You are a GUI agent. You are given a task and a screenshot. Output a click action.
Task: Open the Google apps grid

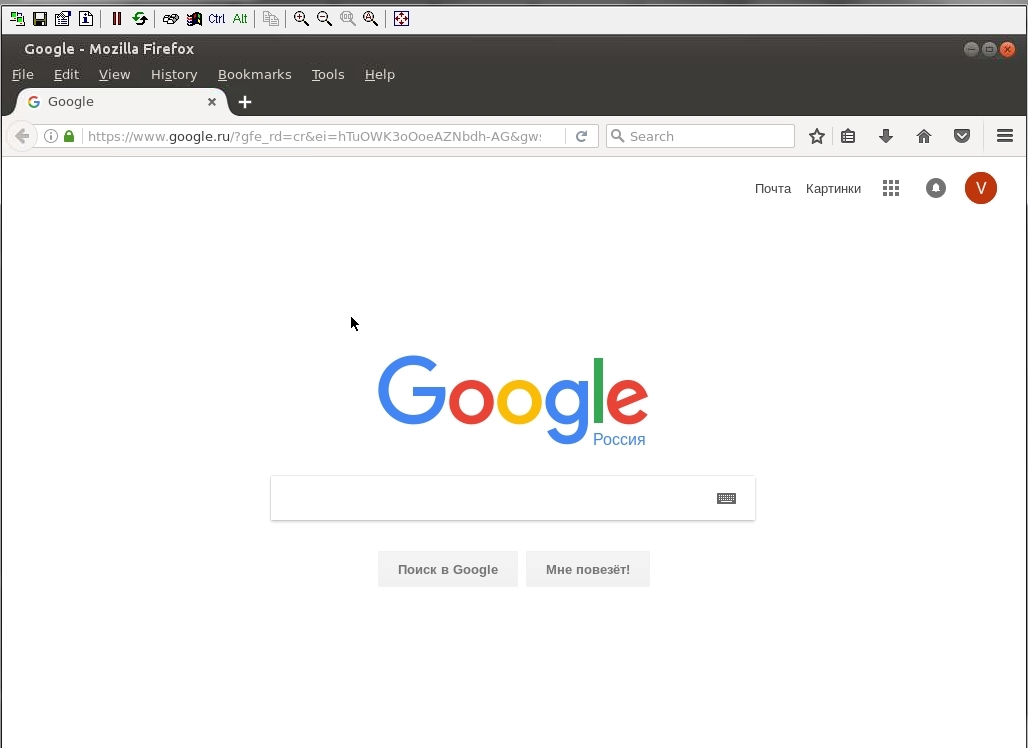(x=891, y=188)
